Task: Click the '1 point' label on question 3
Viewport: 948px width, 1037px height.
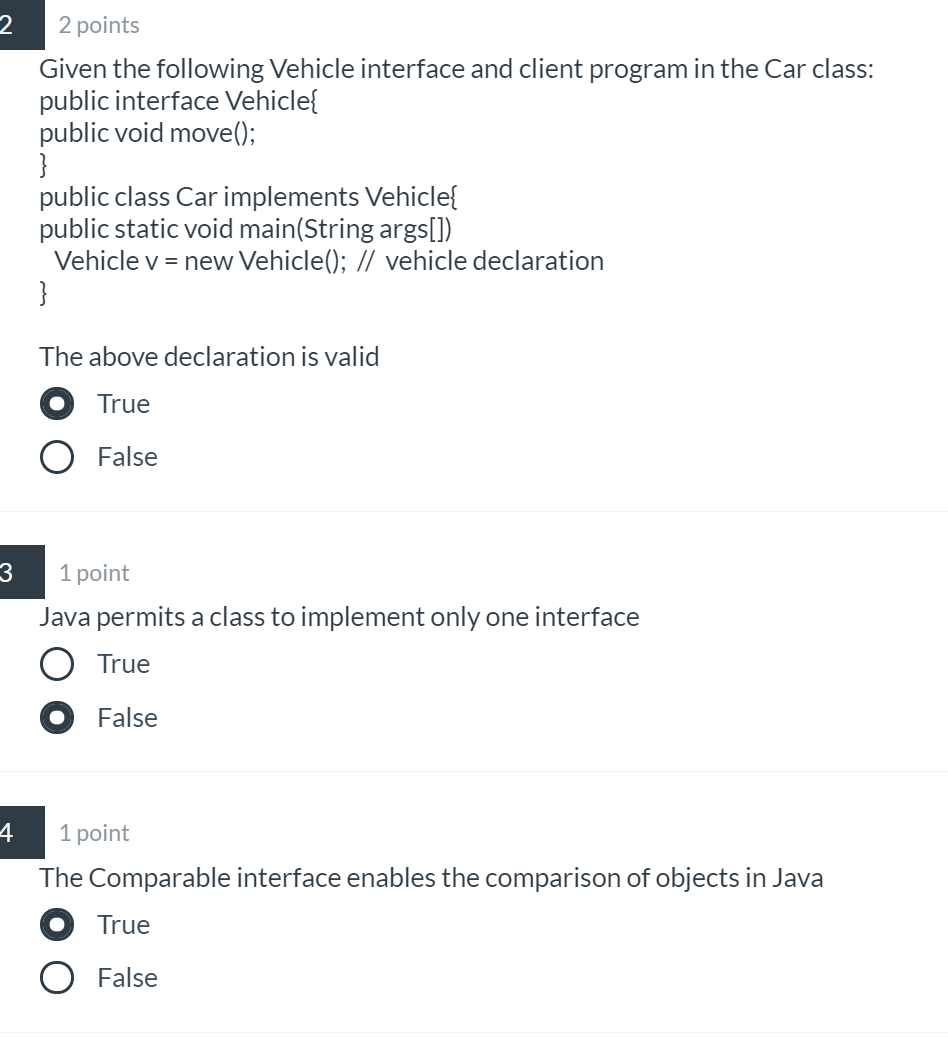Action: 93,572
